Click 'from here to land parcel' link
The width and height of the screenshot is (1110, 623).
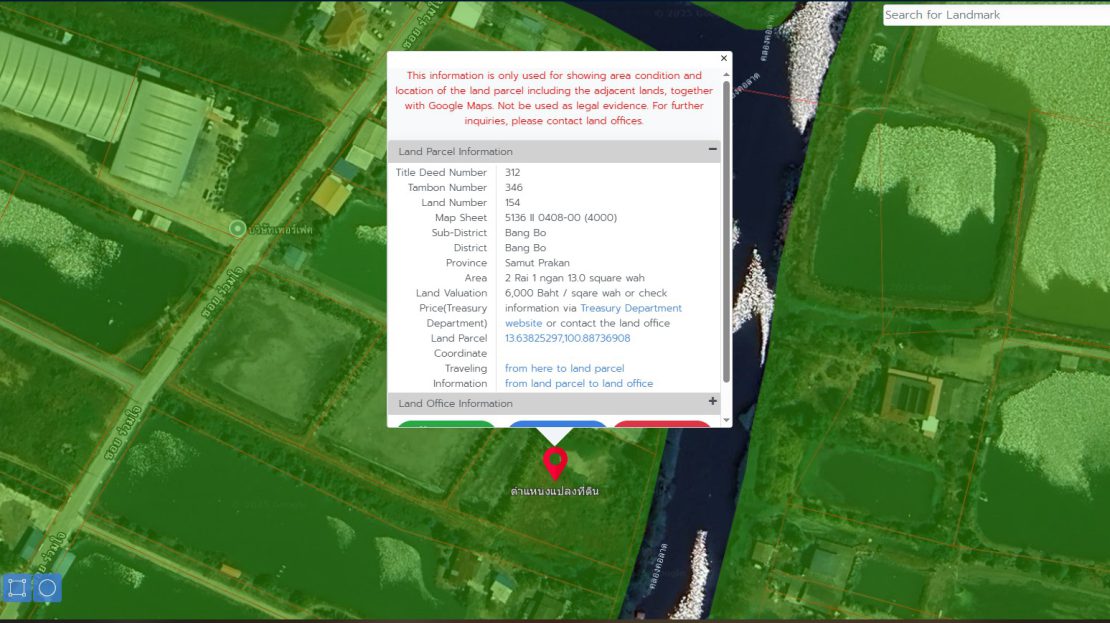coord(564,368)
